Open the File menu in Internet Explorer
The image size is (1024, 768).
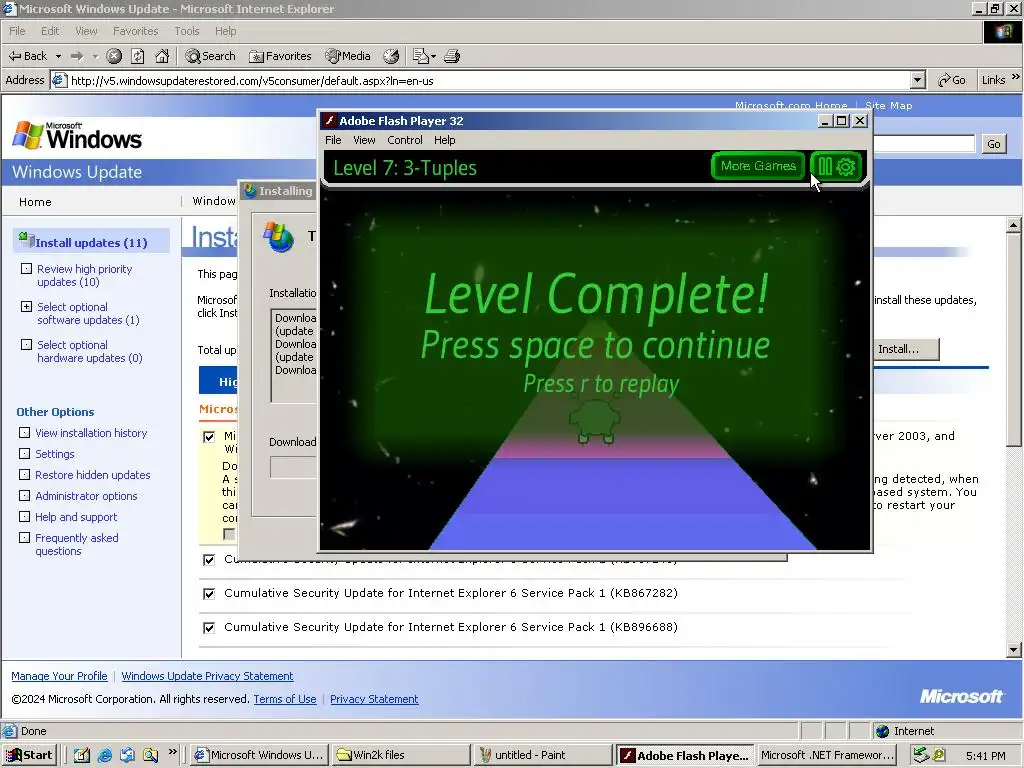coord(17,31)
